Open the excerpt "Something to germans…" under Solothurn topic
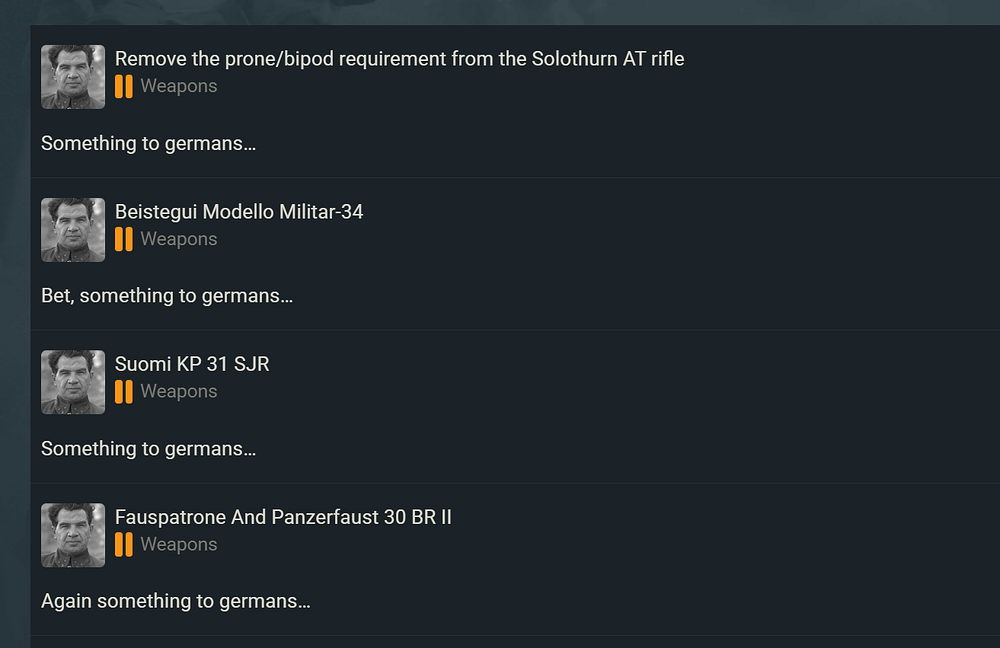Image resolution: width=1000 pixels, height=648 pixels. [x=148, y=143]
